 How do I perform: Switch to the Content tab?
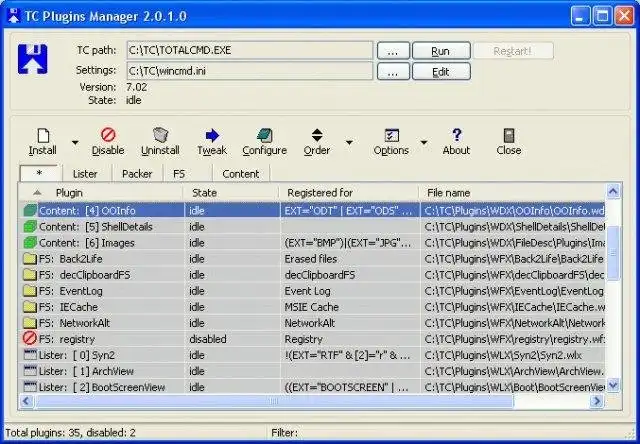(241, 174)
